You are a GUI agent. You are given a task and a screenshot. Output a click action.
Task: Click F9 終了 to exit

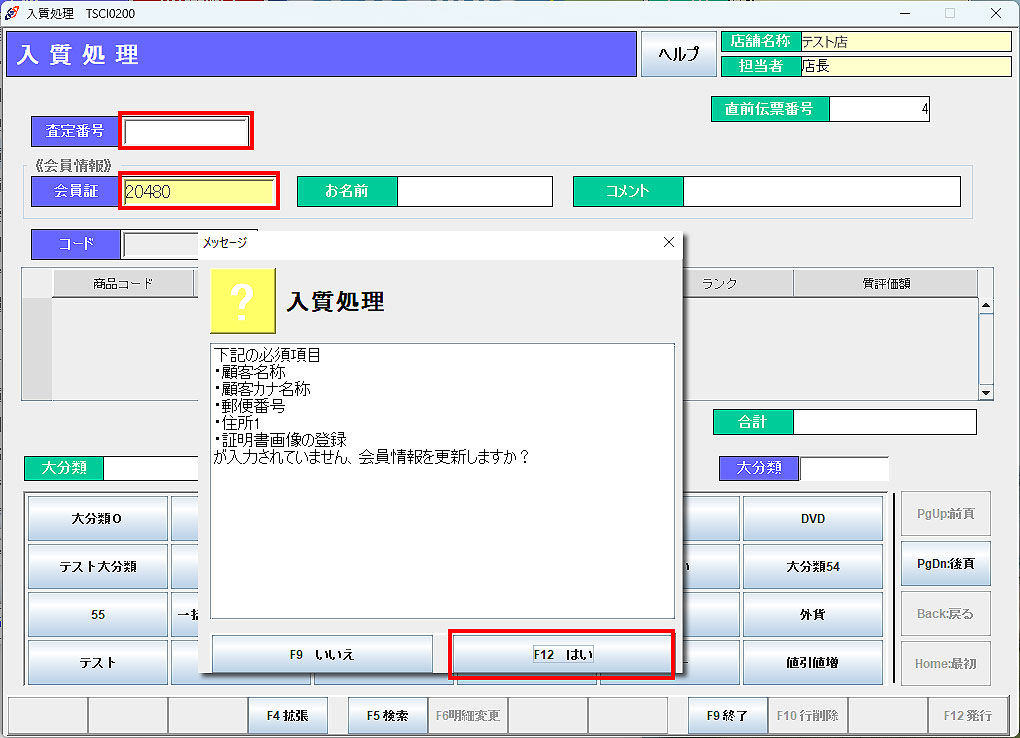pos(727,716)
